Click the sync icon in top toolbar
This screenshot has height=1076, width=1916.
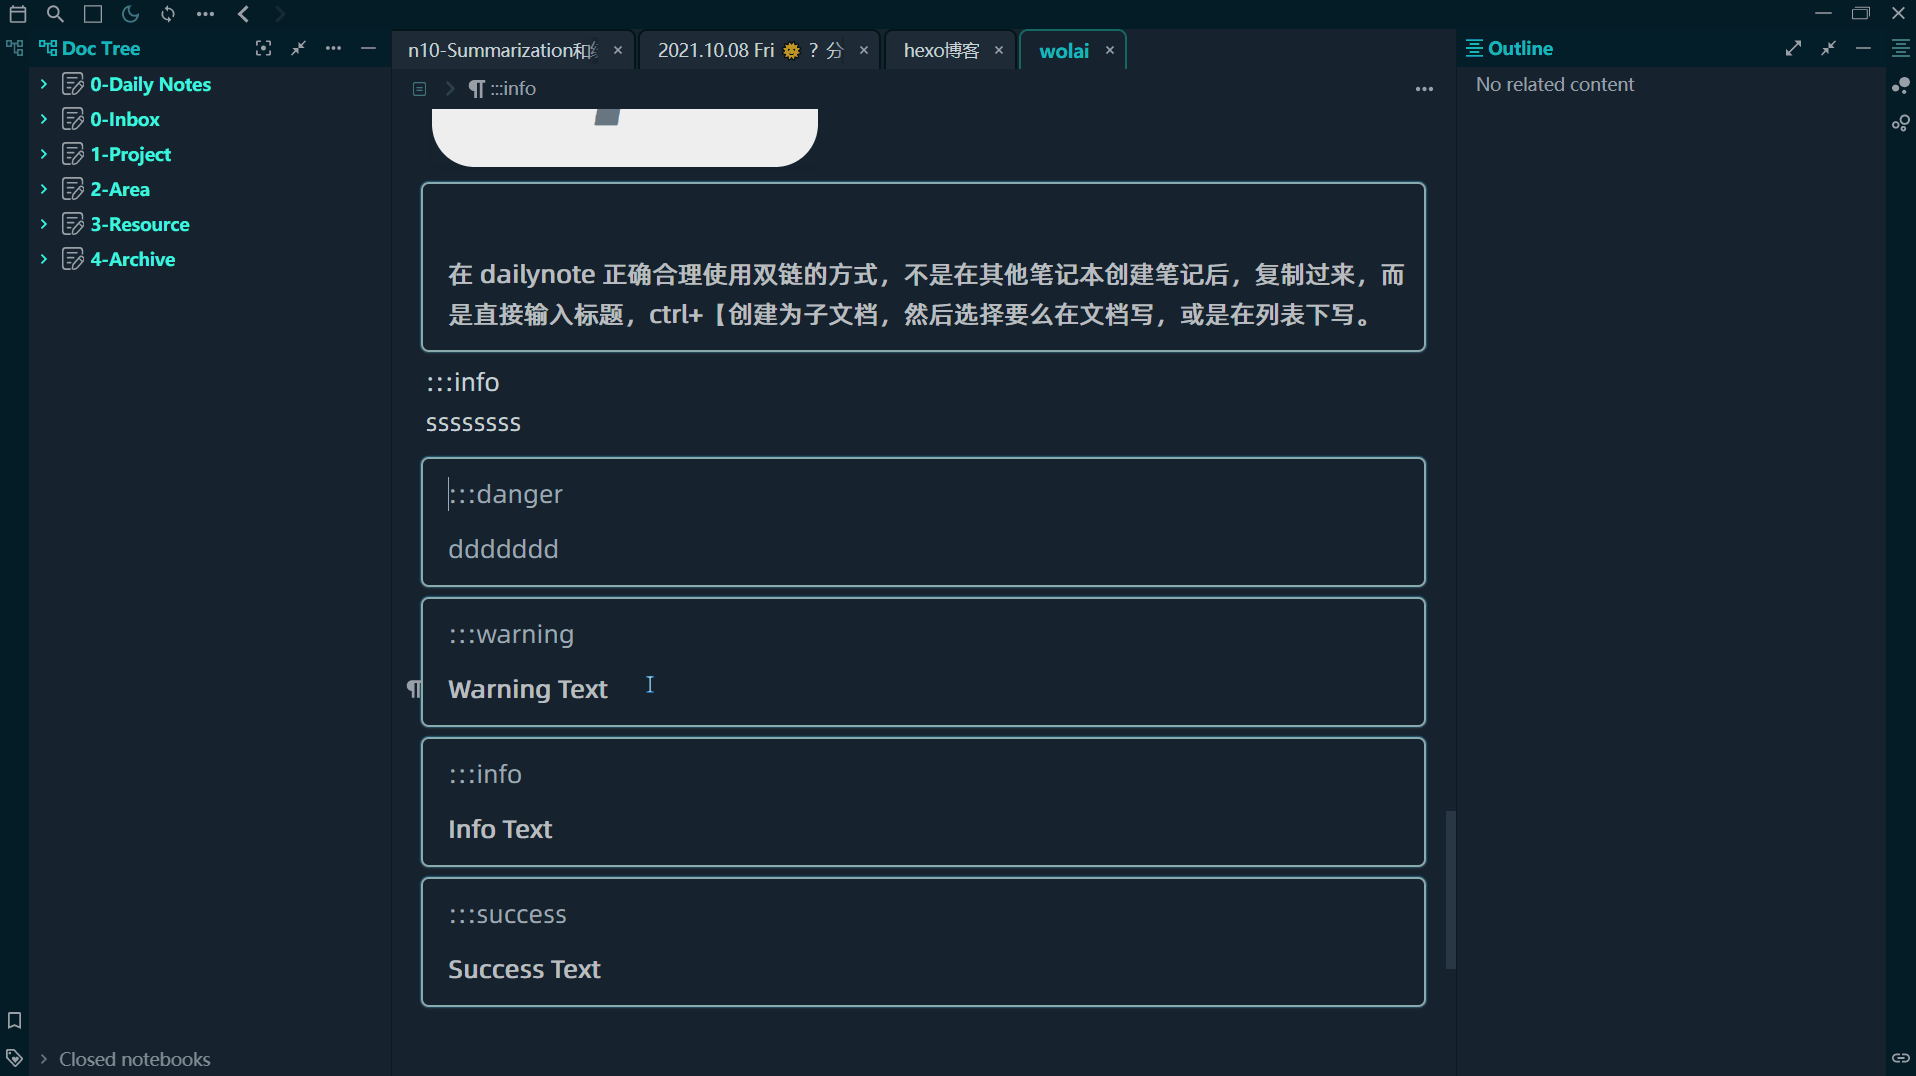pos(168,14)
